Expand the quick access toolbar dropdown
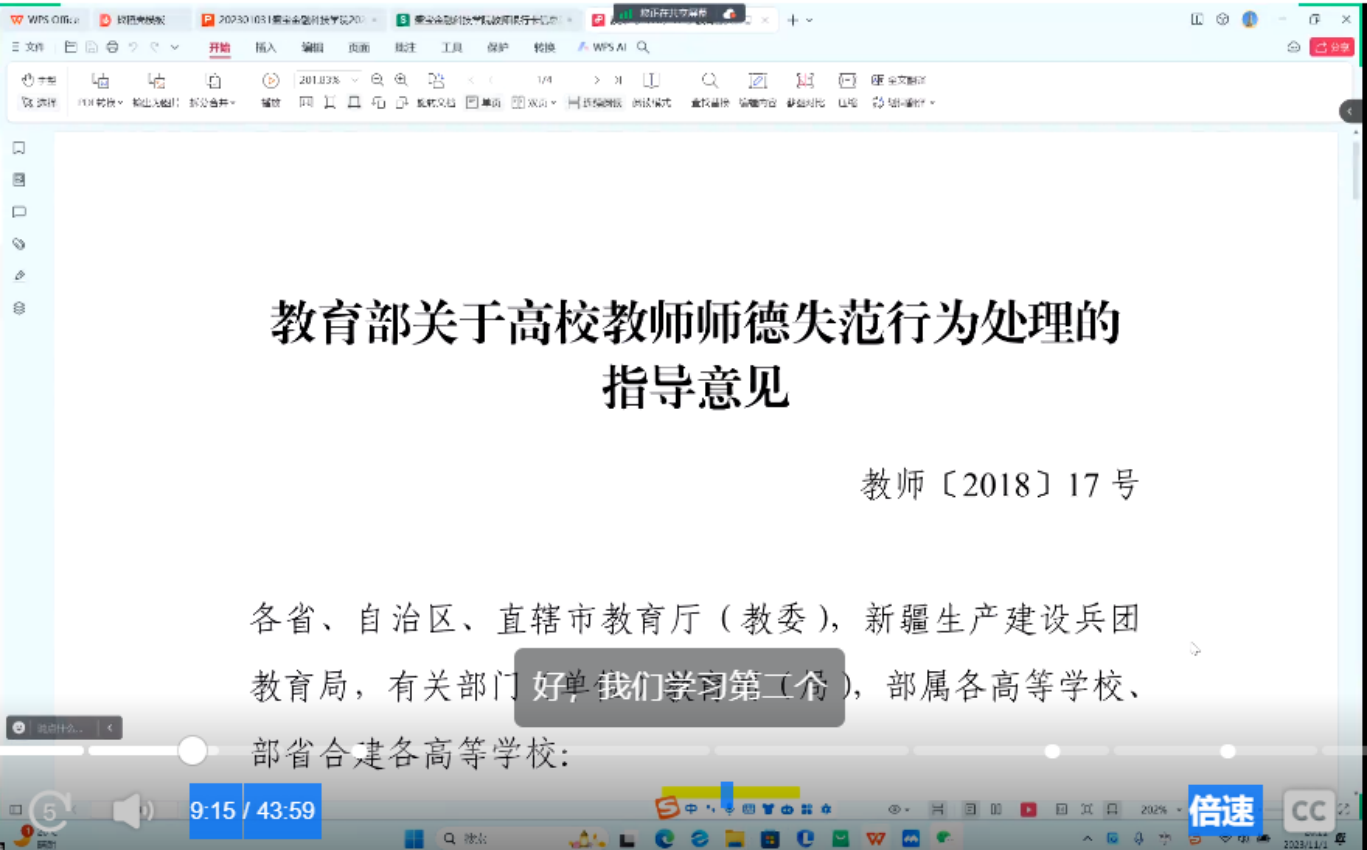Image resolution: width=1367 pixels, height=850 pixels. pos(175,47)
